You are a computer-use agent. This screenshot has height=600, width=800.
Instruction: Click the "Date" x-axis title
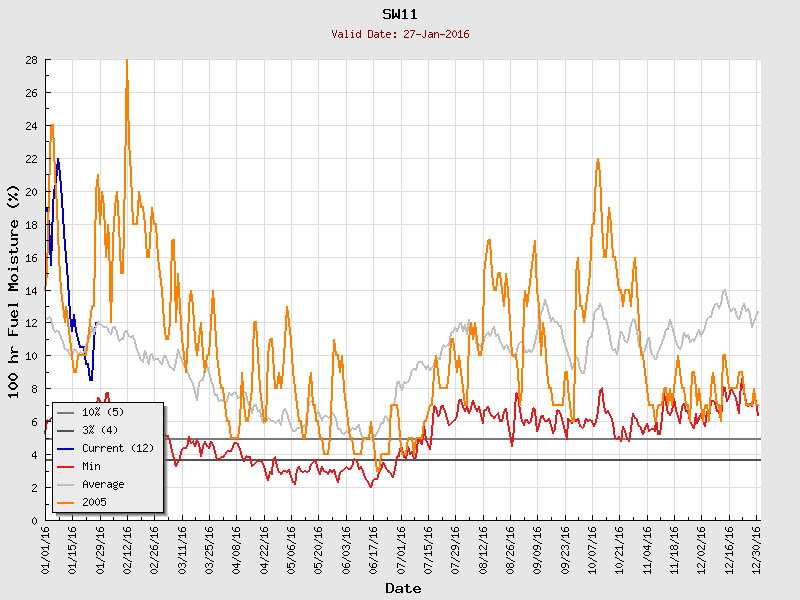403,588
